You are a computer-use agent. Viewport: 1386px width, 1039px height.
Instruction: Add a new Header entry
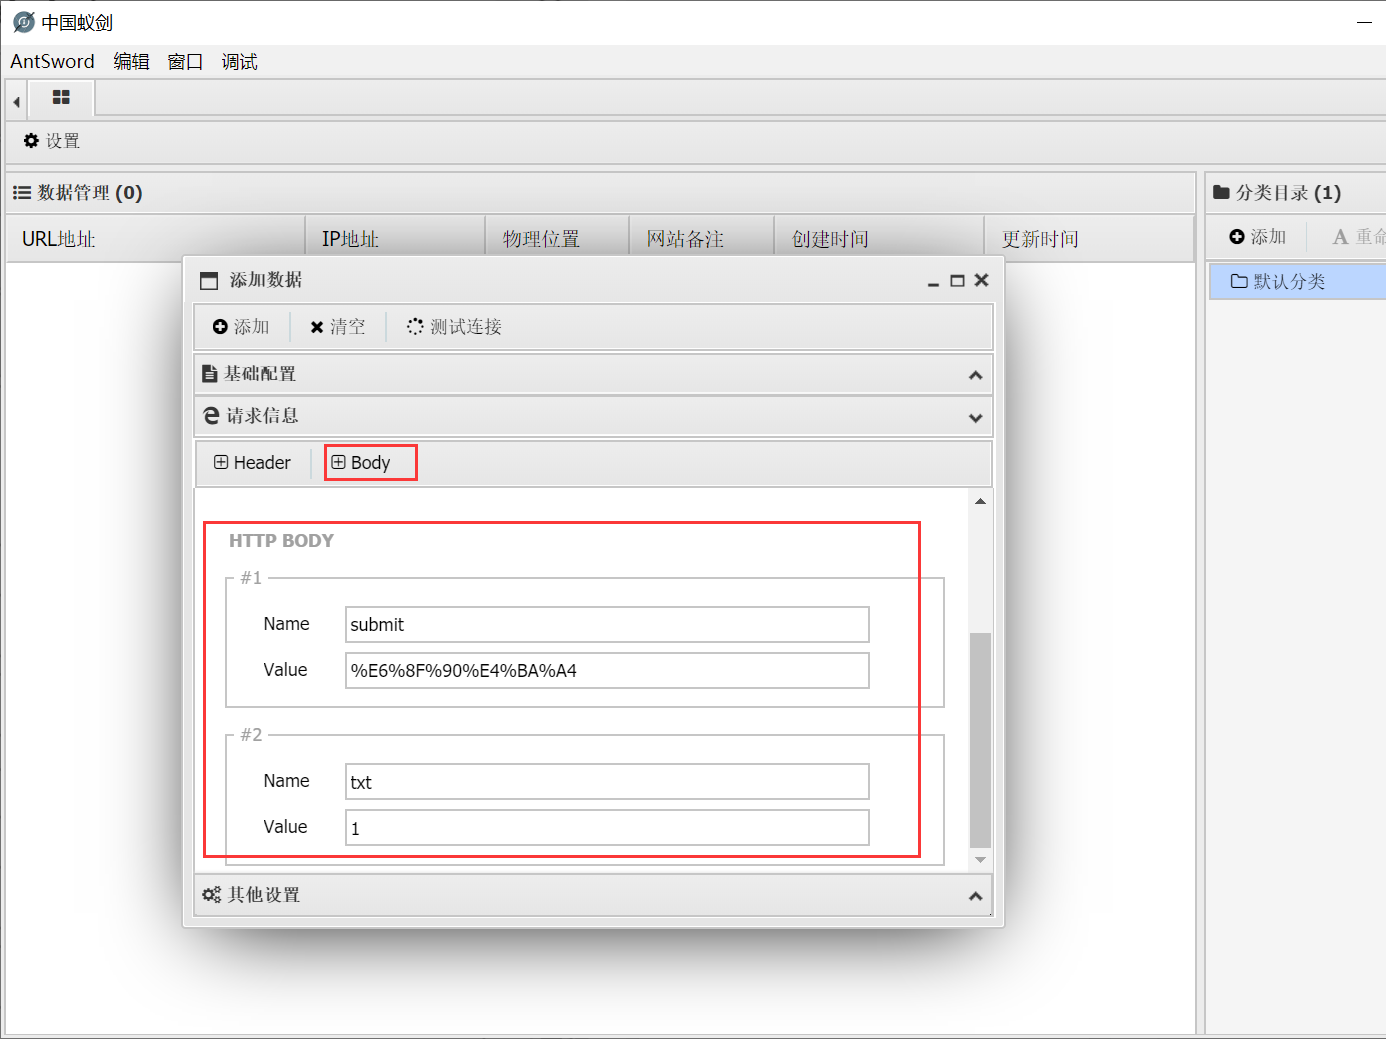pos(252,463)
